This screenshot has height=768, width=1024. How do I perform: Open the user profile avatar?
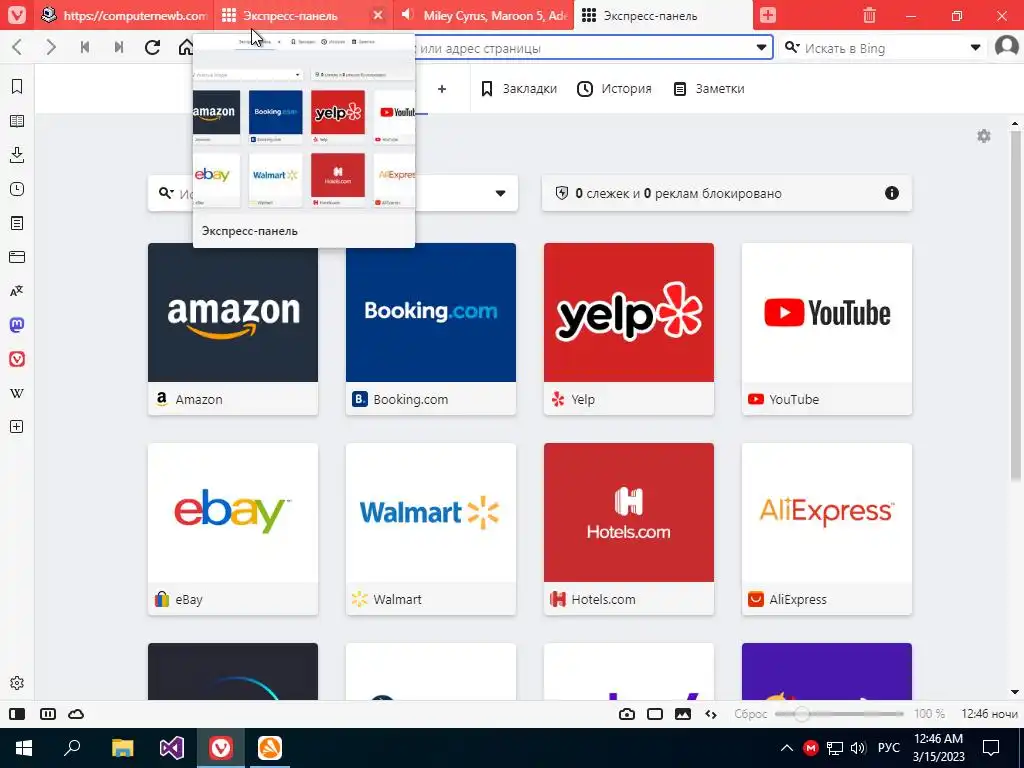coord(1007,47)
